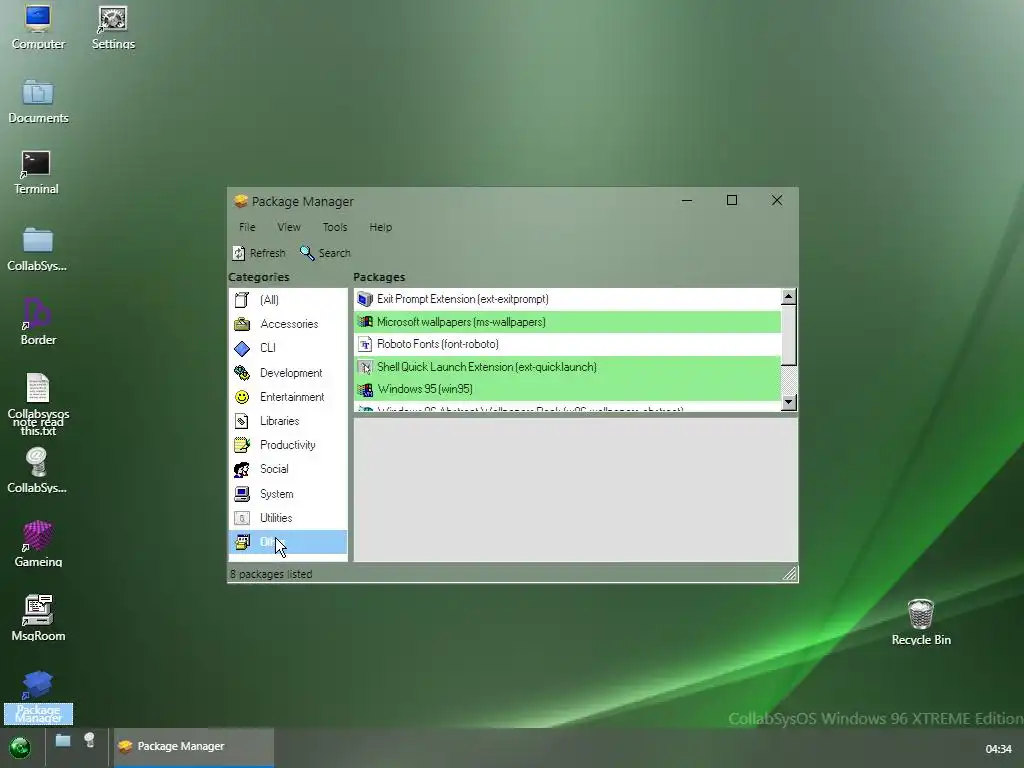1024x768 pixels.
Task: Select Roboto Fonts (font-roboto) package row
Action: pos(568,344)
